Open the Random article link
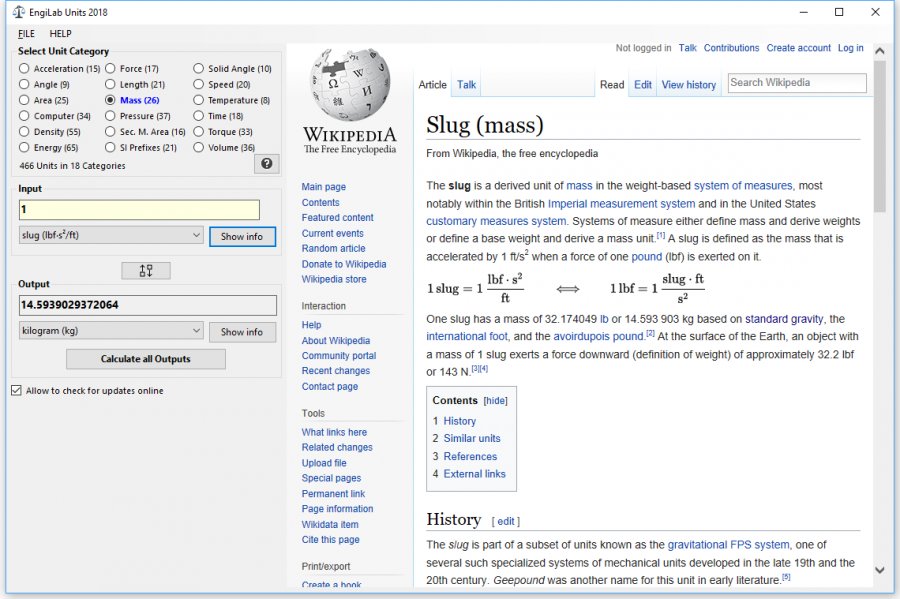This screenshot has height=599, width=900. [x=333, y=248]
